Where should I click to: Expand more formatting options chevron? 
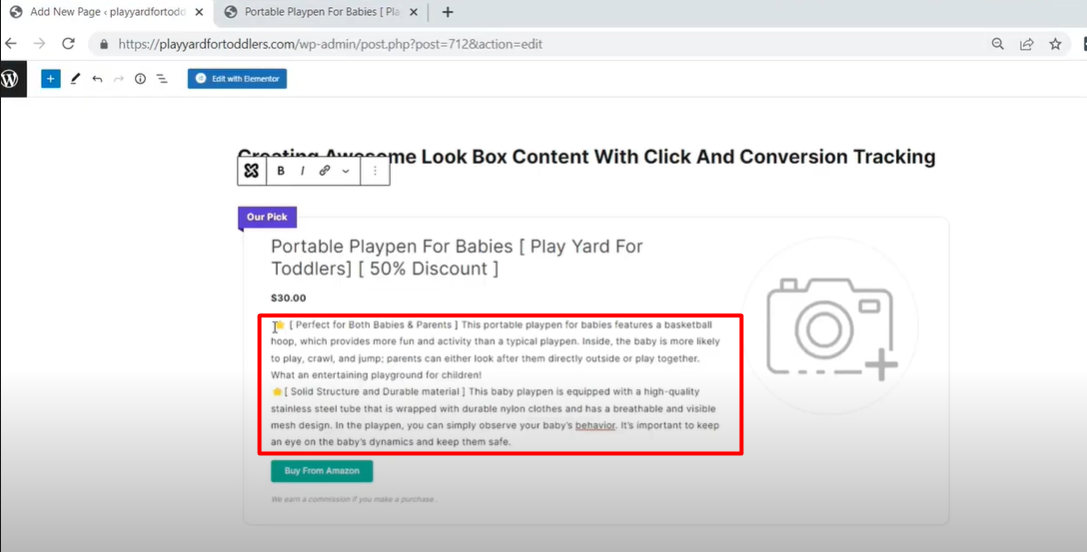pyautogui.click(x=345, y=171)
